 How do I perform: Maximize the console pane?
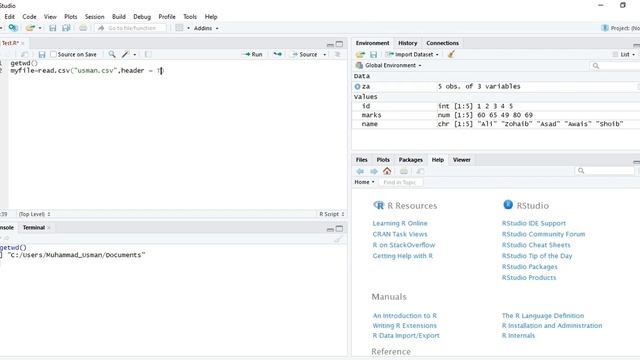339,229
